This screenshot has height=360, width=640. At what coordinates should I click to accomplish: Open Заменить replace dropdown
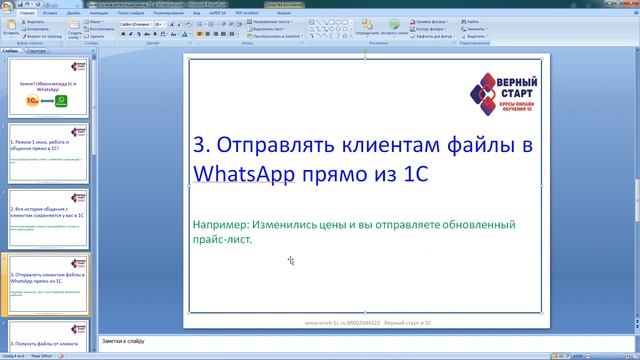(474, 29)
